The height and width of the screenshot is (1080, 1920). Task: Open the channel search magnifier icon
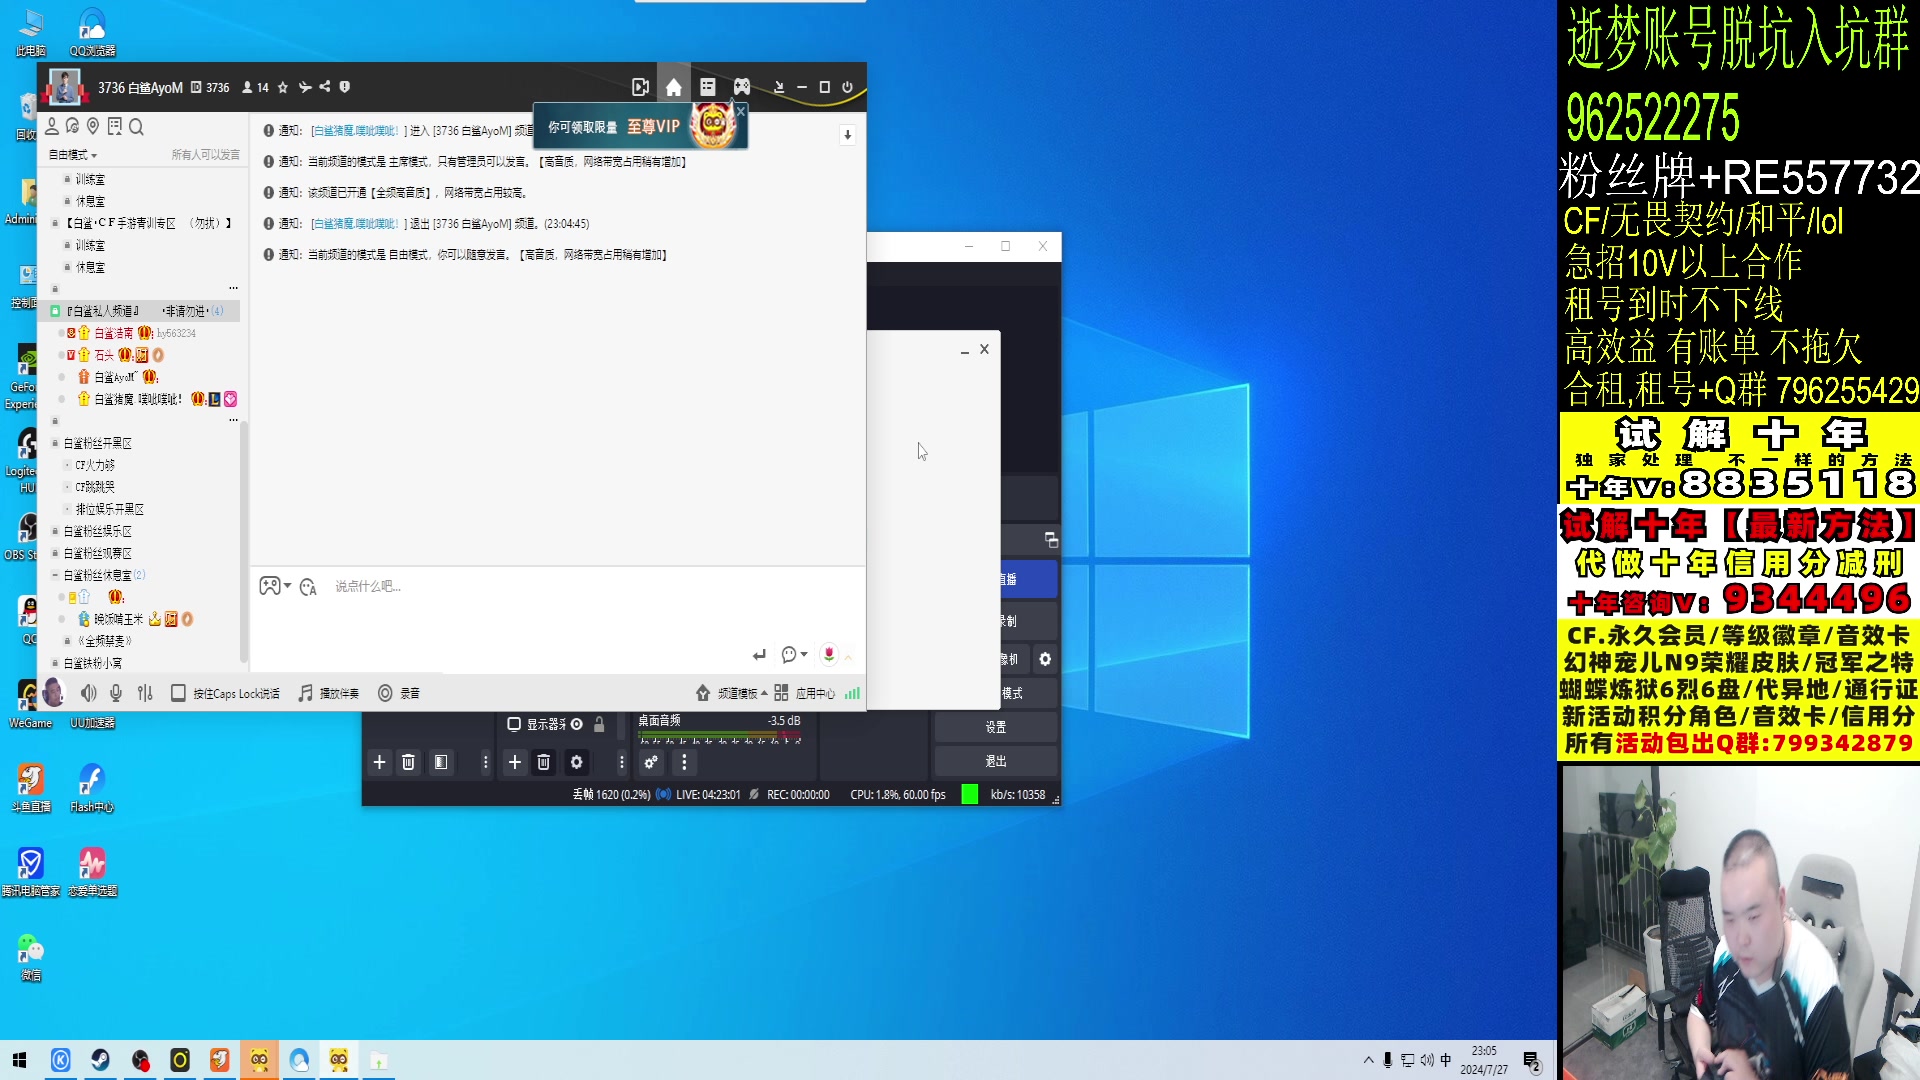pyautogui.click(x=136, y=127)
